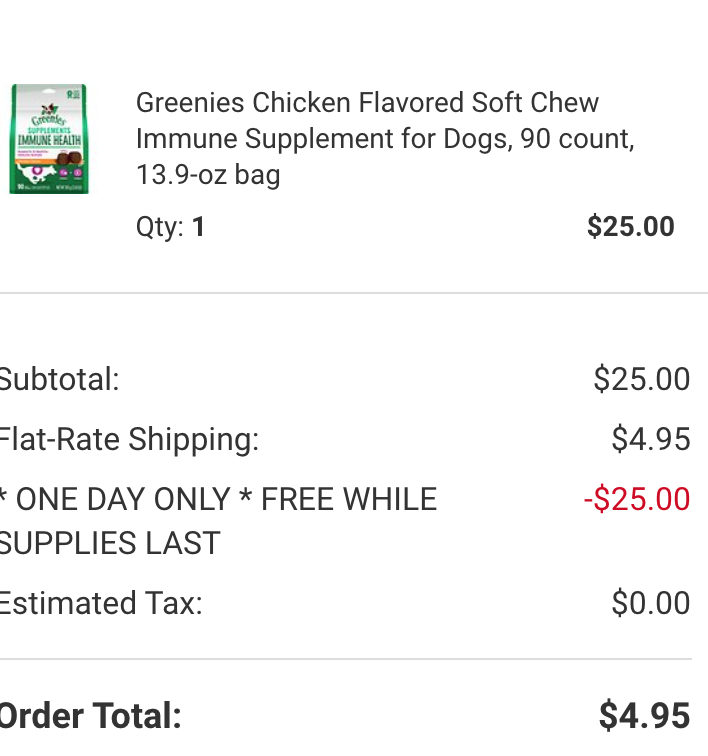This screenshot has height=756, width=708.
Task: Click the divider line below the product
Action: click(354, 293)
